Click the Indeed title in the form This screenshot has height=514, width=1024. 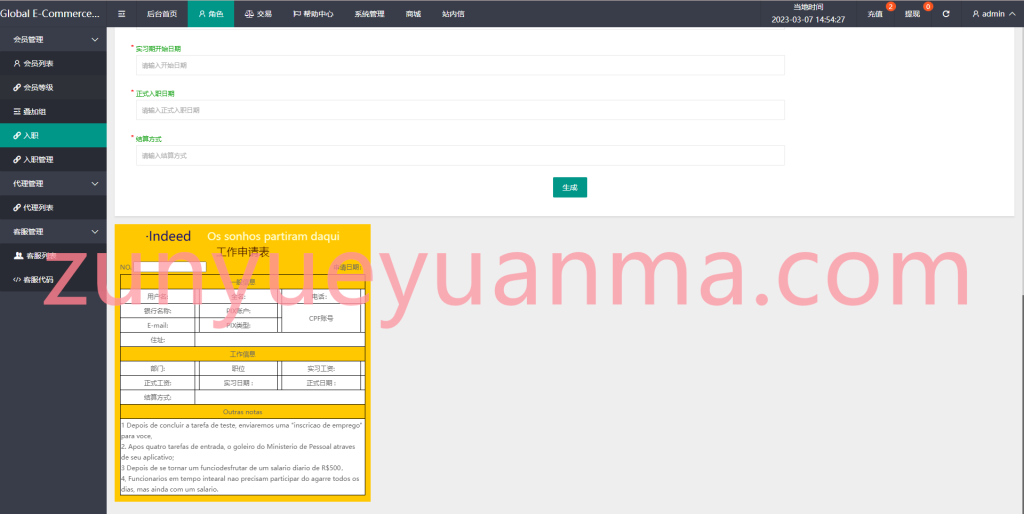pos(168,236)
